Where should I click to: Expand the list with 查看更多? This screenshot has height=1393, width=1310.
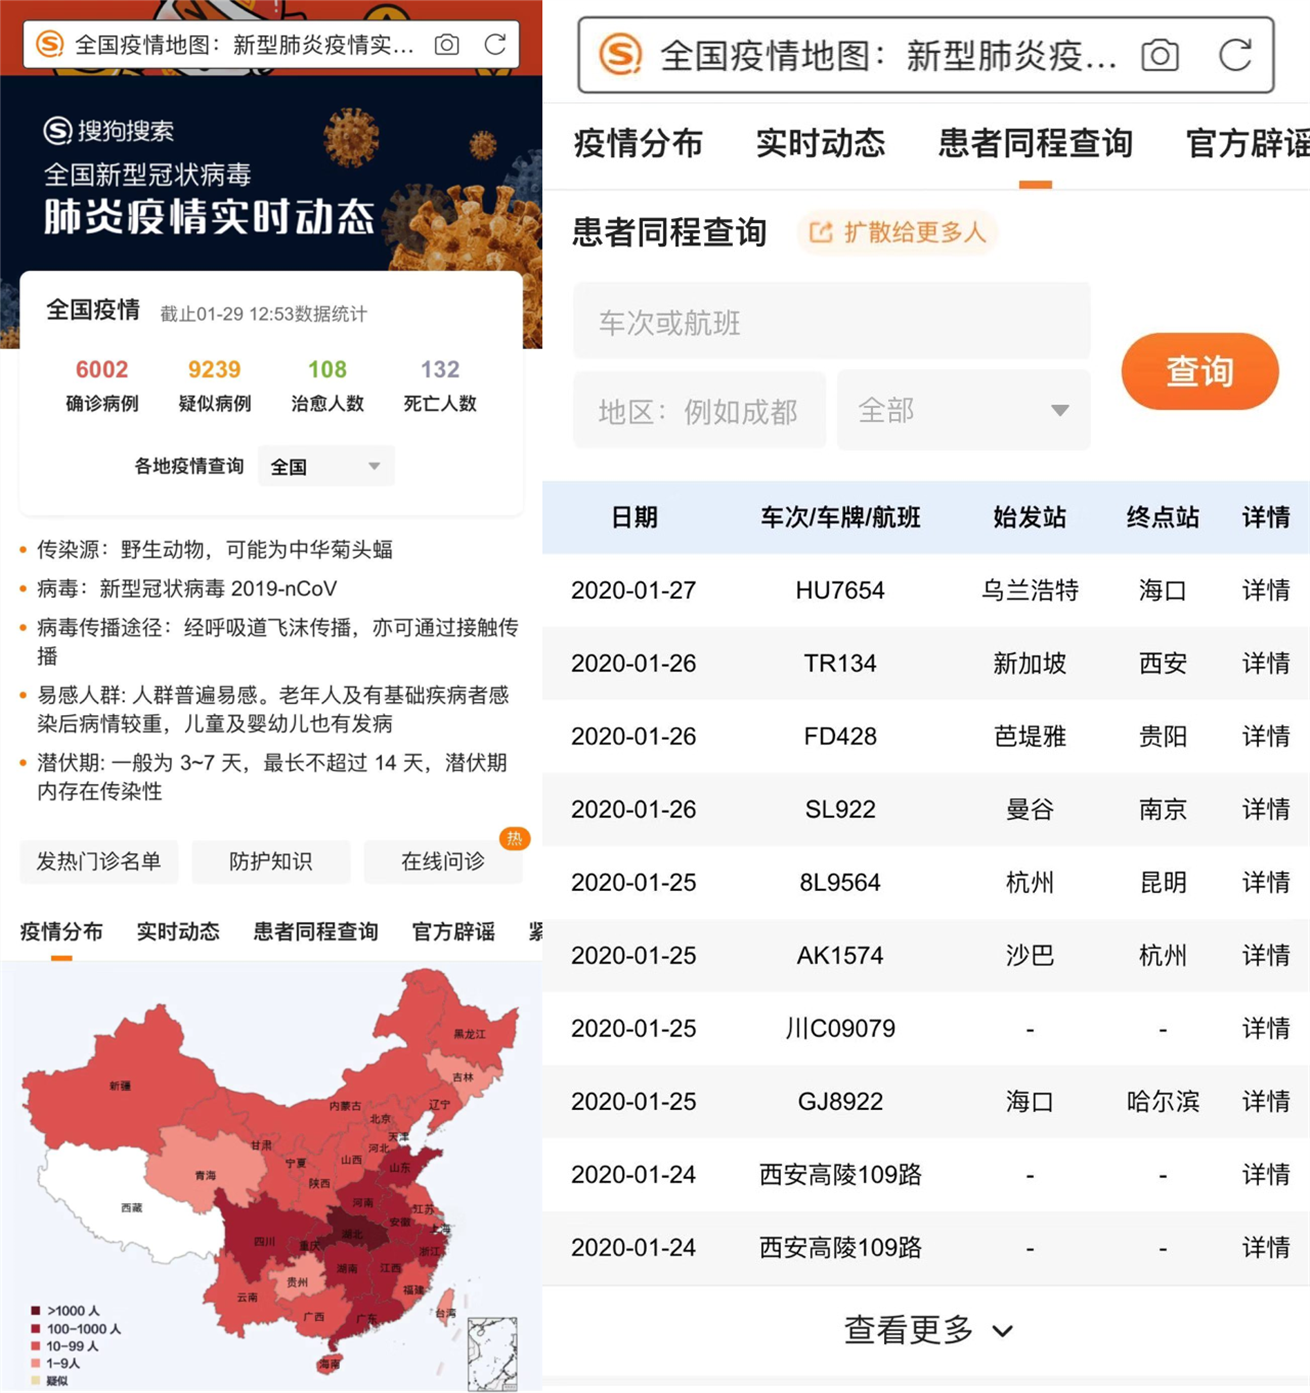pos(929,1330)
